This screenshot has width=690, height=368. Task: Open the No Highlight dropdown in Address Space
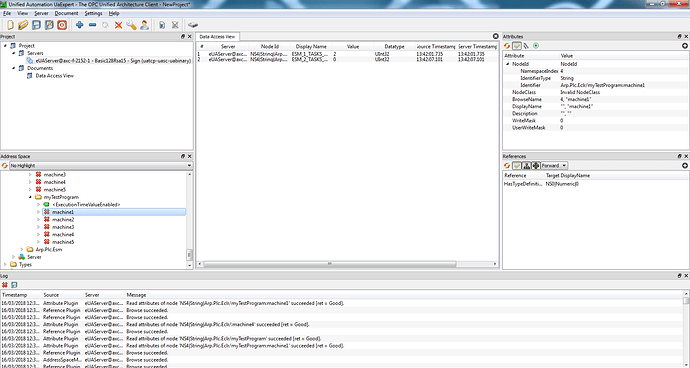[101, 166]
